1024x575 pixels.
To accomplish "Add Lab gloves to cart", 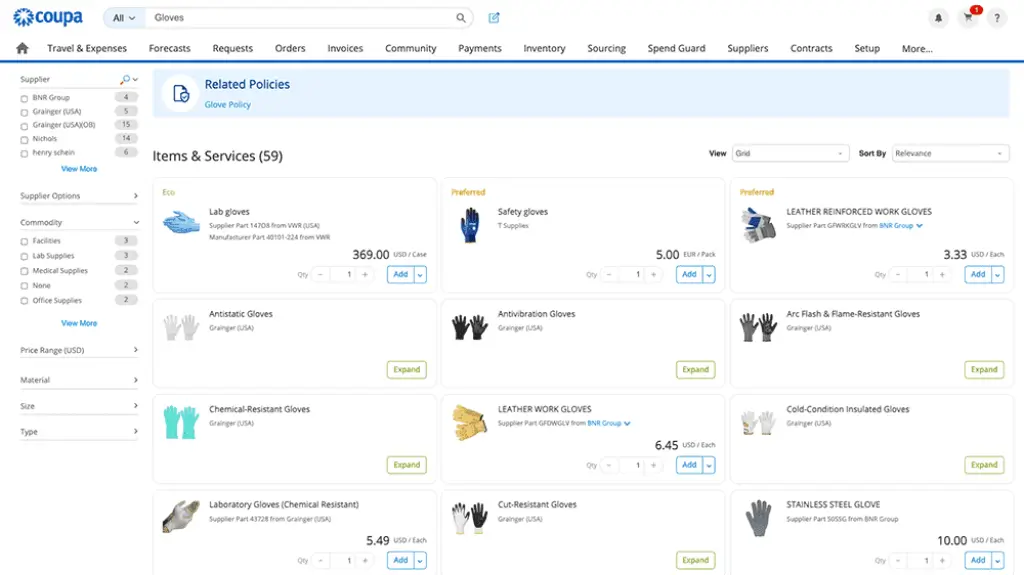I will click(x=400, y=274).
